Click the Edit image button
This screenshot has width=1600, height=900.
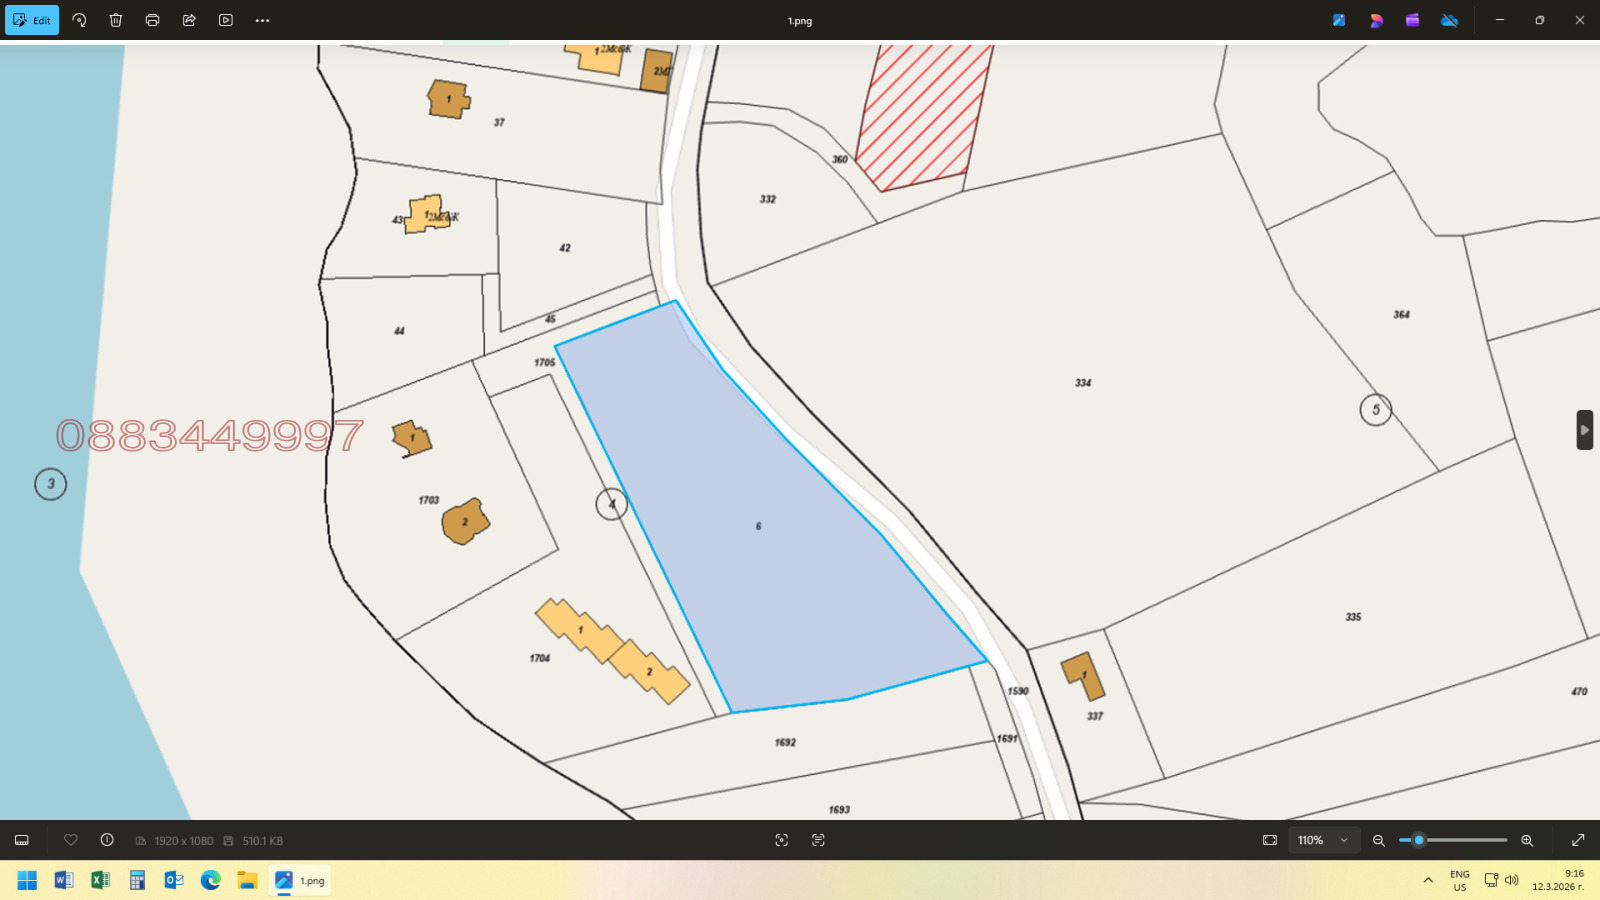tap(32, 20)
